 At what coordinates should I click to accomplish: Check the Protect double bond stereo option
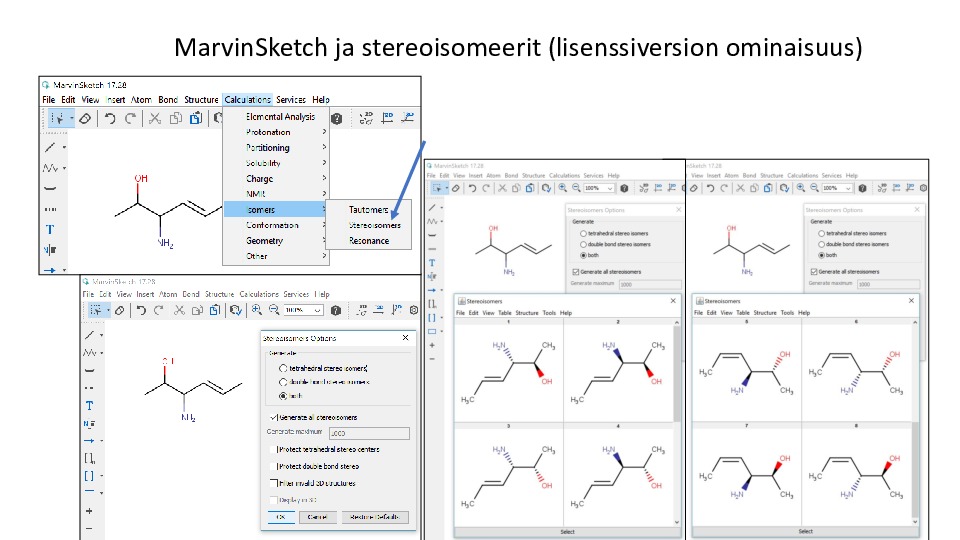click(x=279, y=466)
